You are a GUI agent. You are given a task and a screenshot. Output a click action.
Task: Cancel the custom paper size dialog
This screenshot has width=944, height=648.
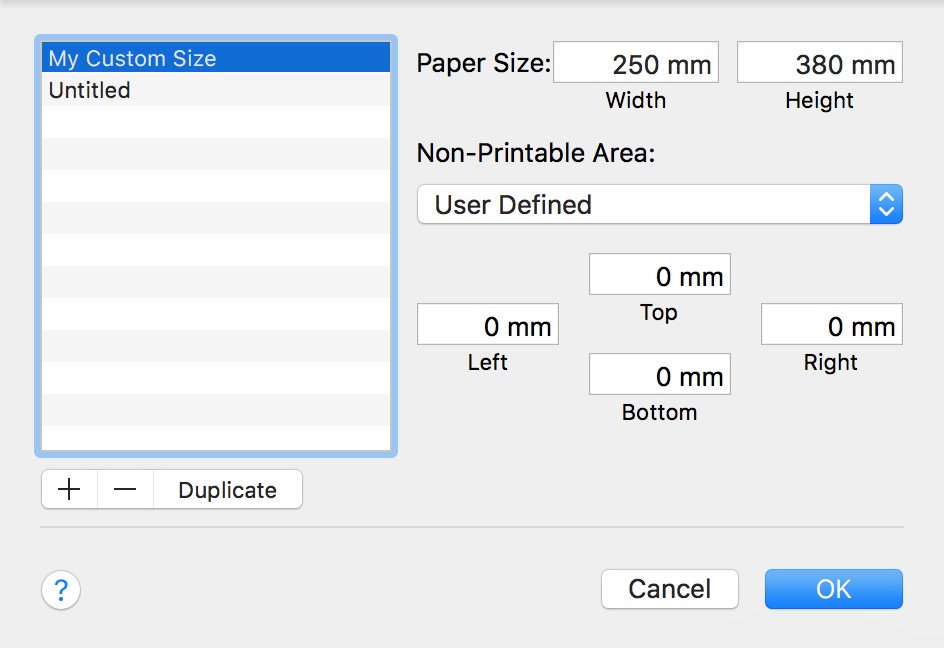[x=669, y=589]
